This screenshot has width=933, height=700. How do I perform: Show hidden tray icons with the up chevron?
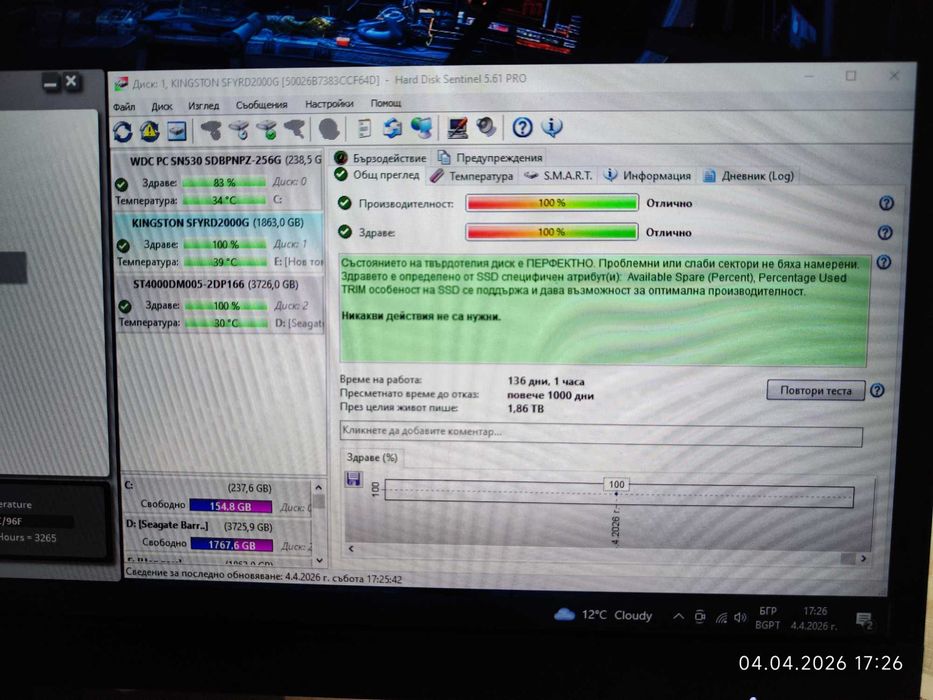[x=678, y=617]
